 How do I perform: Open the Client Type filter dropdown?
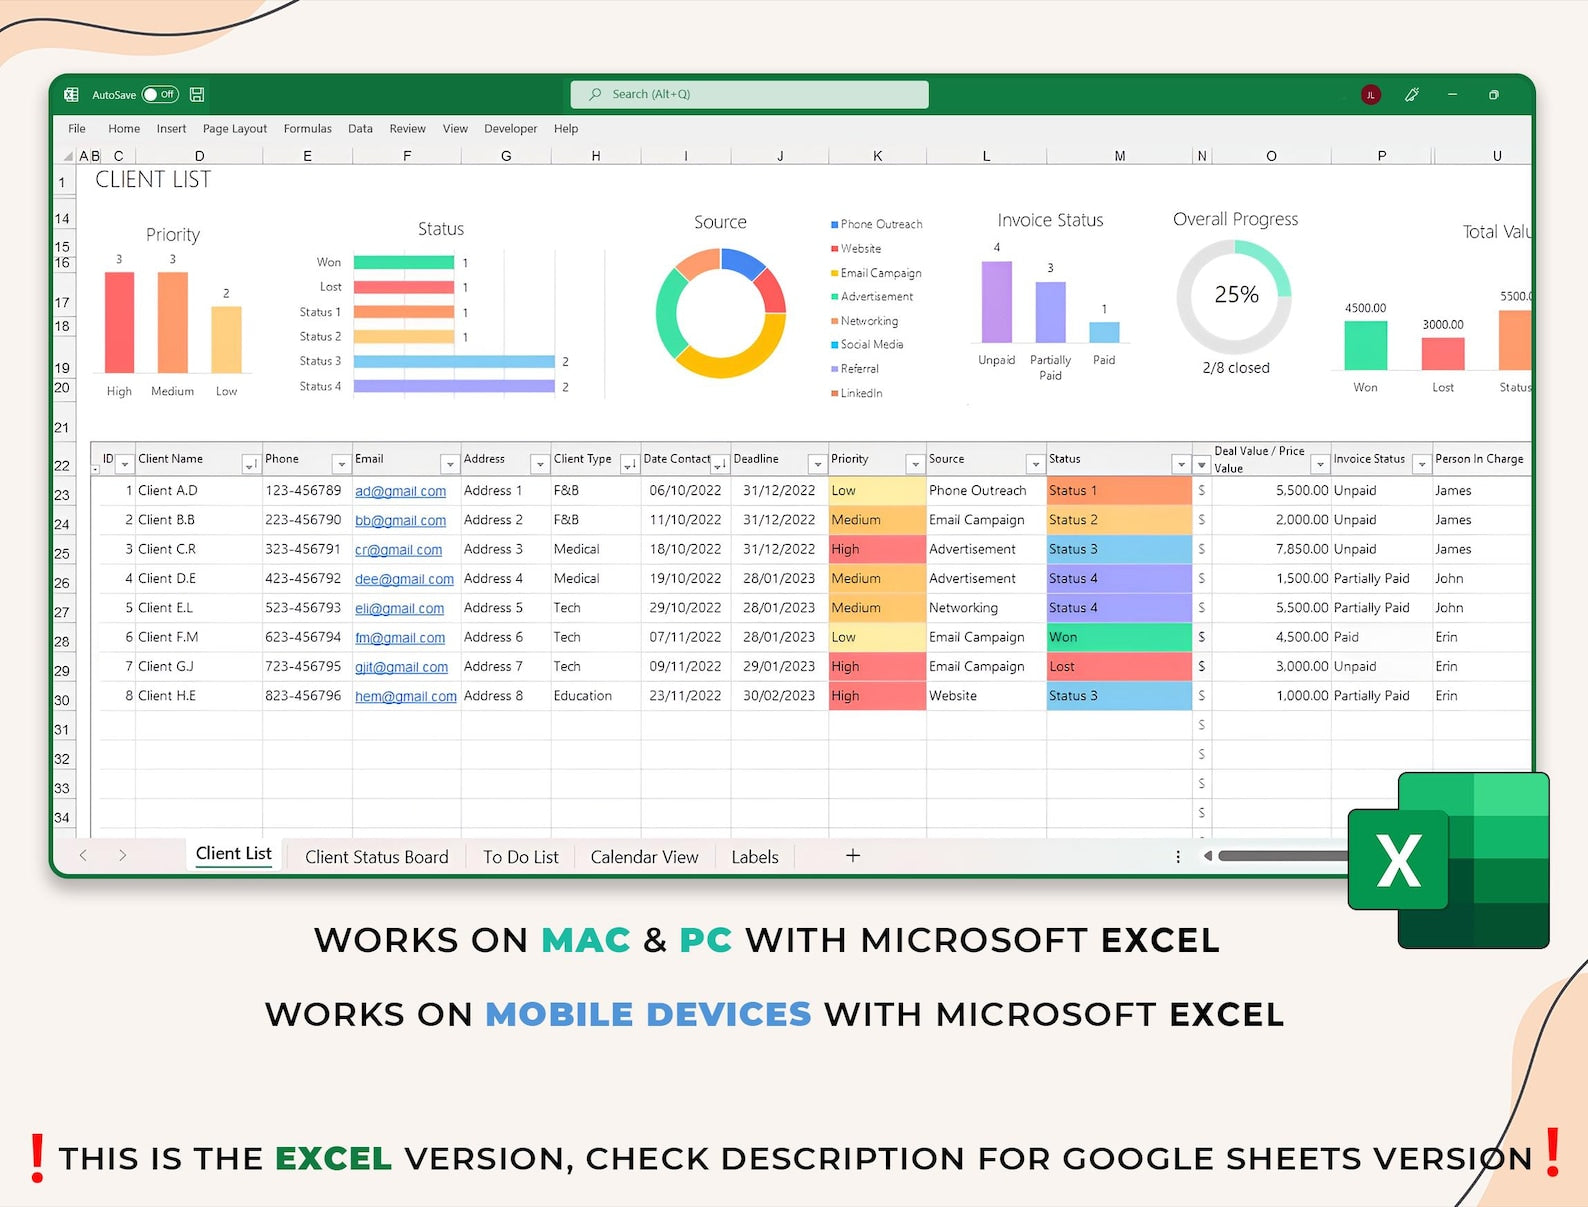(629, 464)
